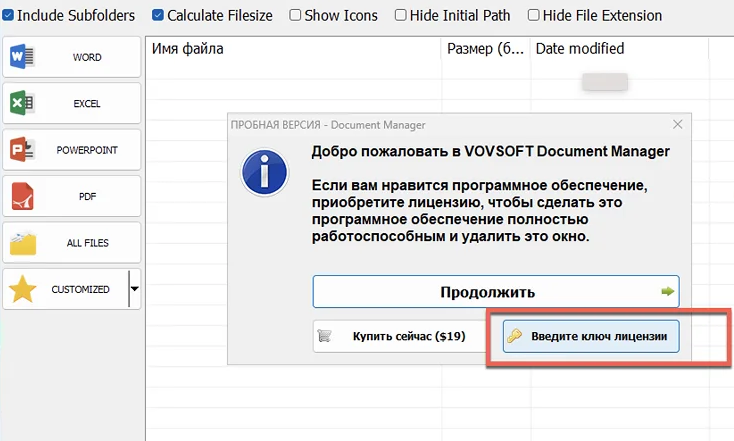Screen dimensions: 734x441
Task: Enable the Show Icons checkbox
Action: (295, 15)
